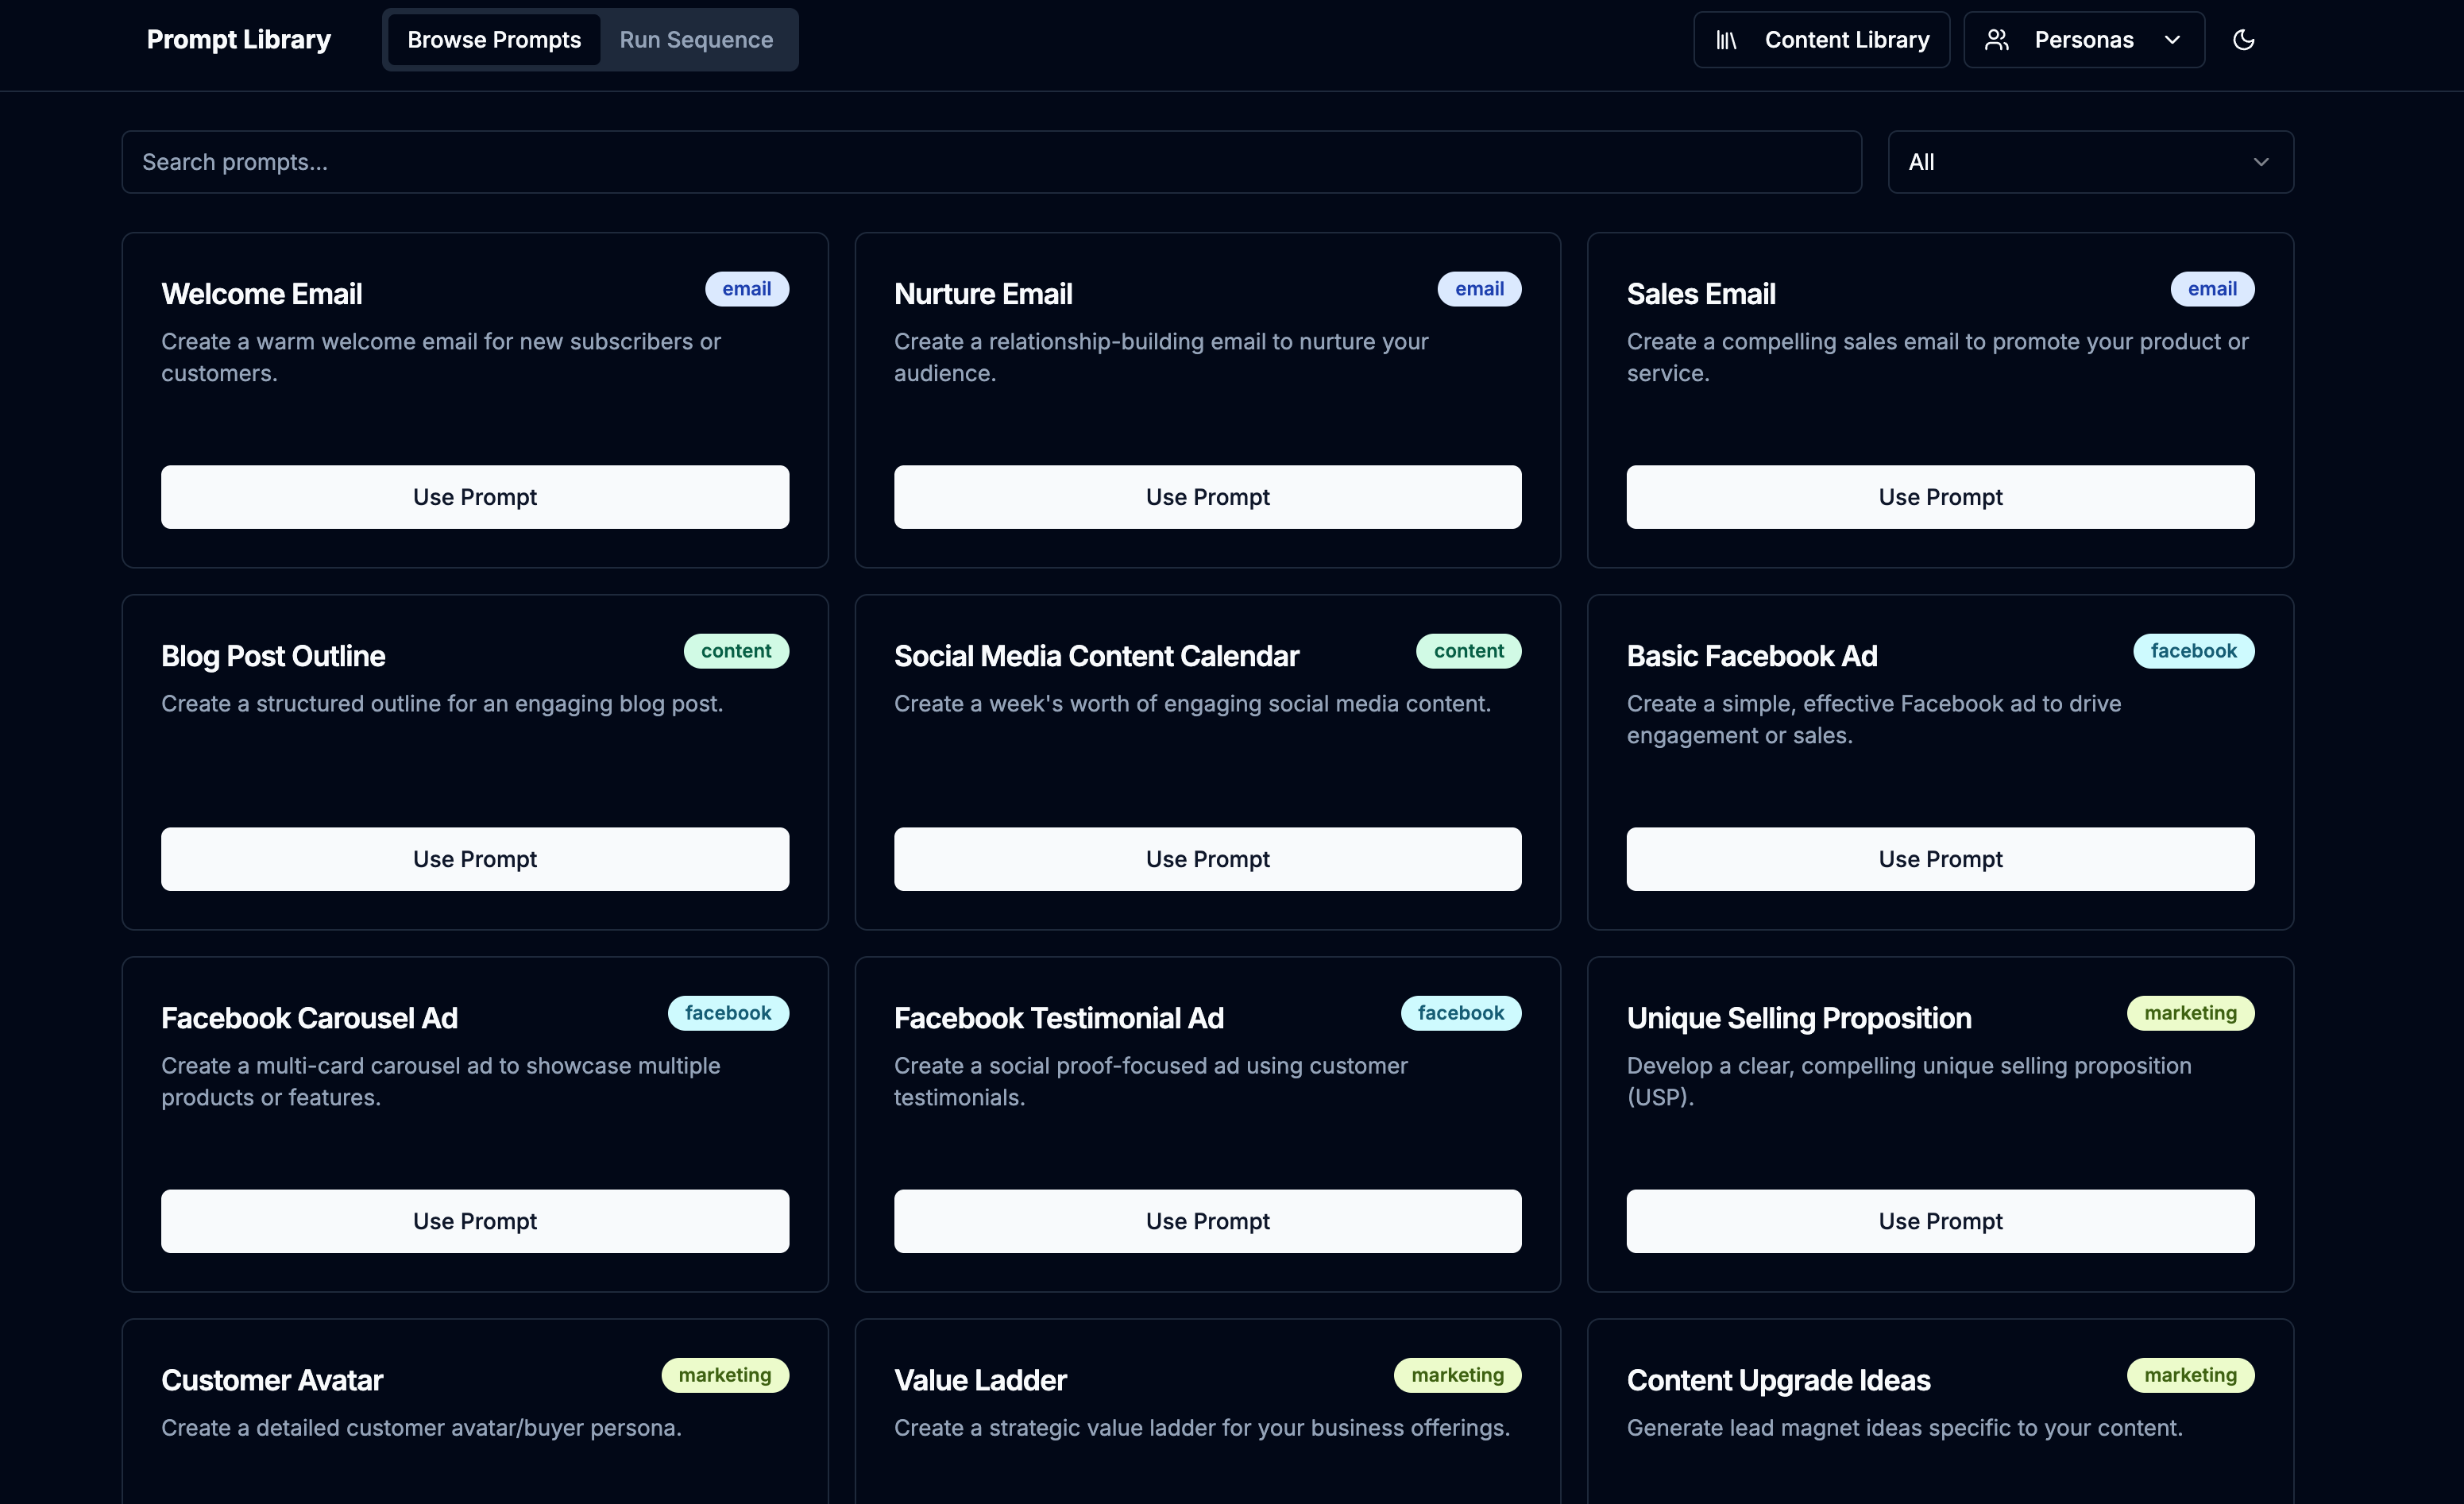The image size is (2464, 1504).
Task: Click the email tag on Nurture Email
Action: [1479, 289]
